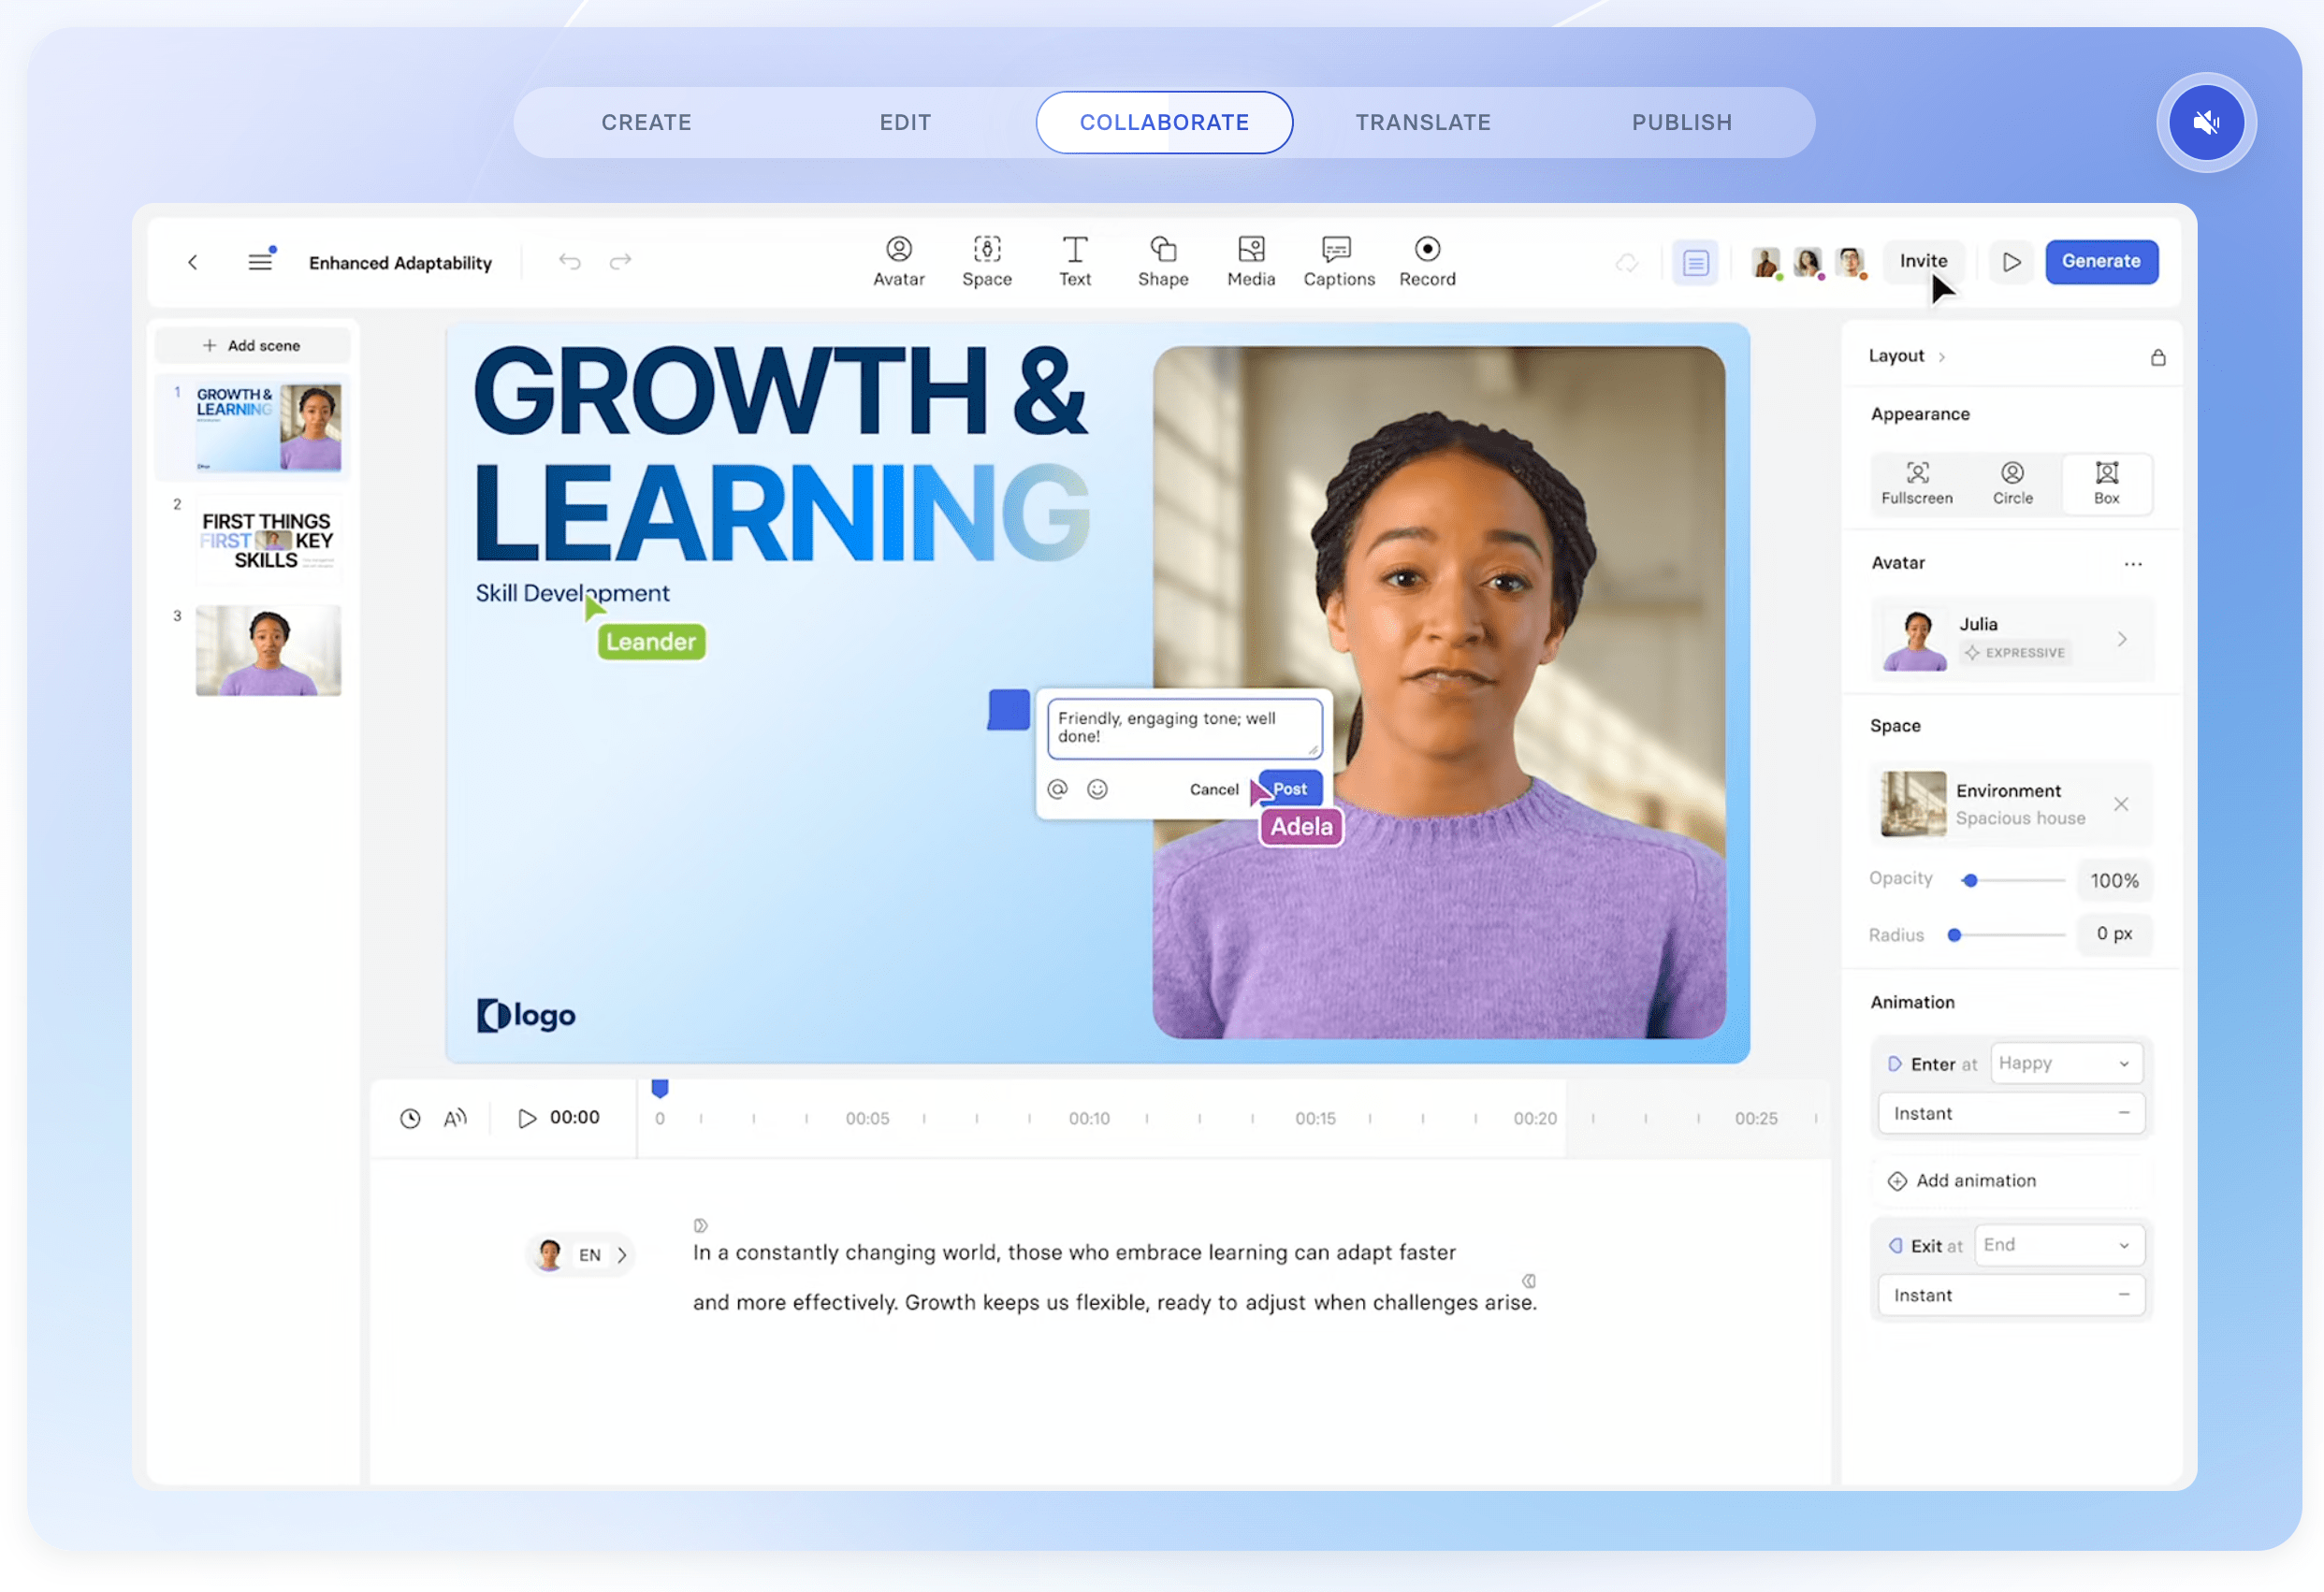Select the Space tool
The height and width of the screenshot is (1592, 2324).
[986, 262]
